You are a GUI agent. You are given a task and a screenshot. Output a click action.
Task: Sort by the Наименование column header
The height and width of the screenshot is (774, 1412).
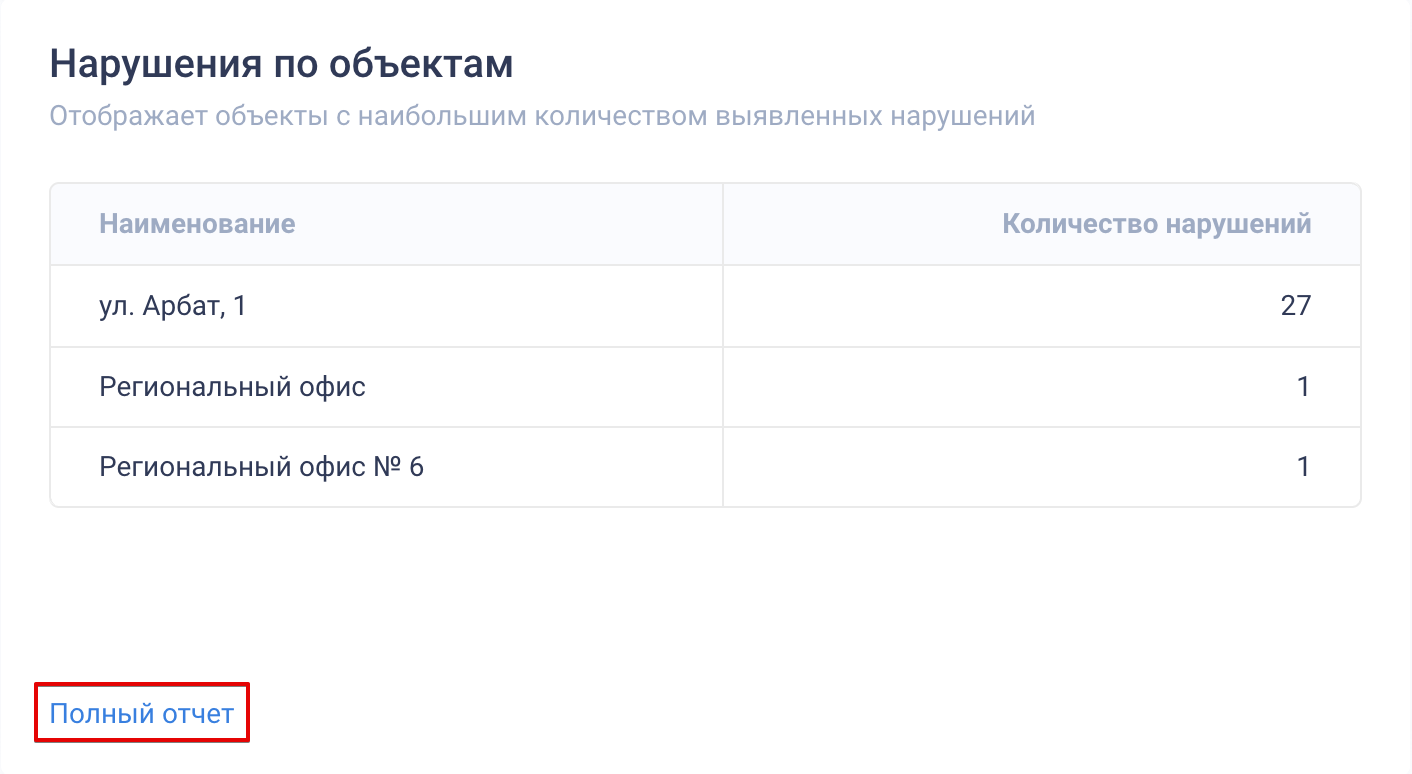pos(197,223)
